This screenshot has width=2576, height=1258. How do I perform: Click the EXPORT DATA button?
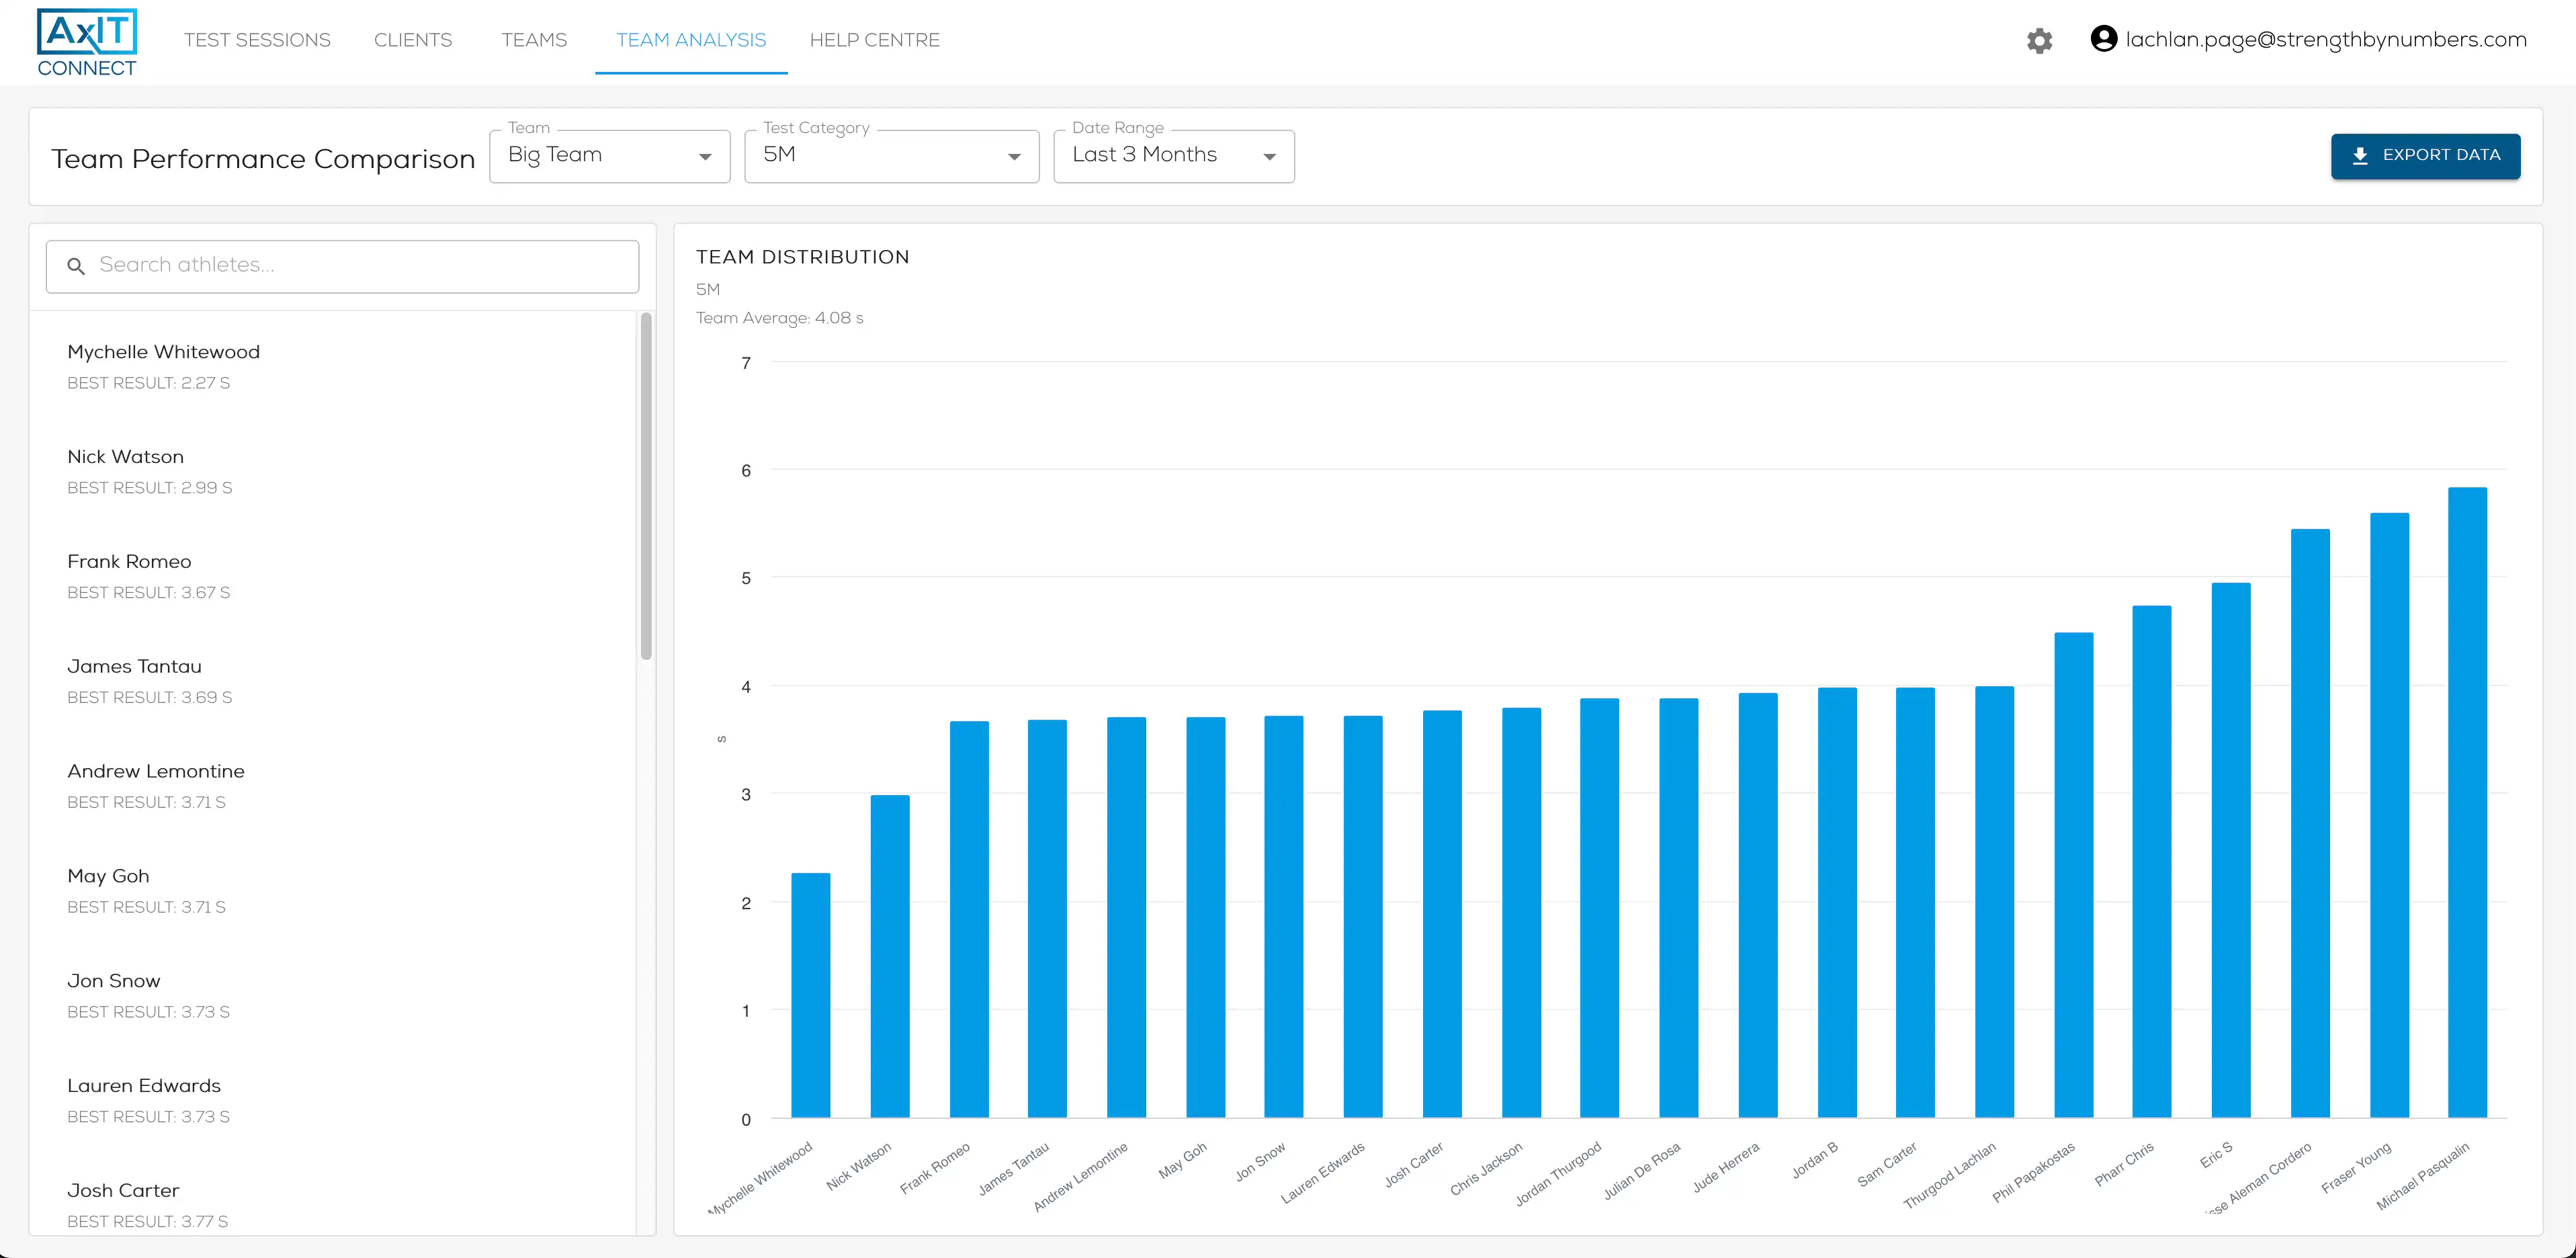tap(2426, 156)
